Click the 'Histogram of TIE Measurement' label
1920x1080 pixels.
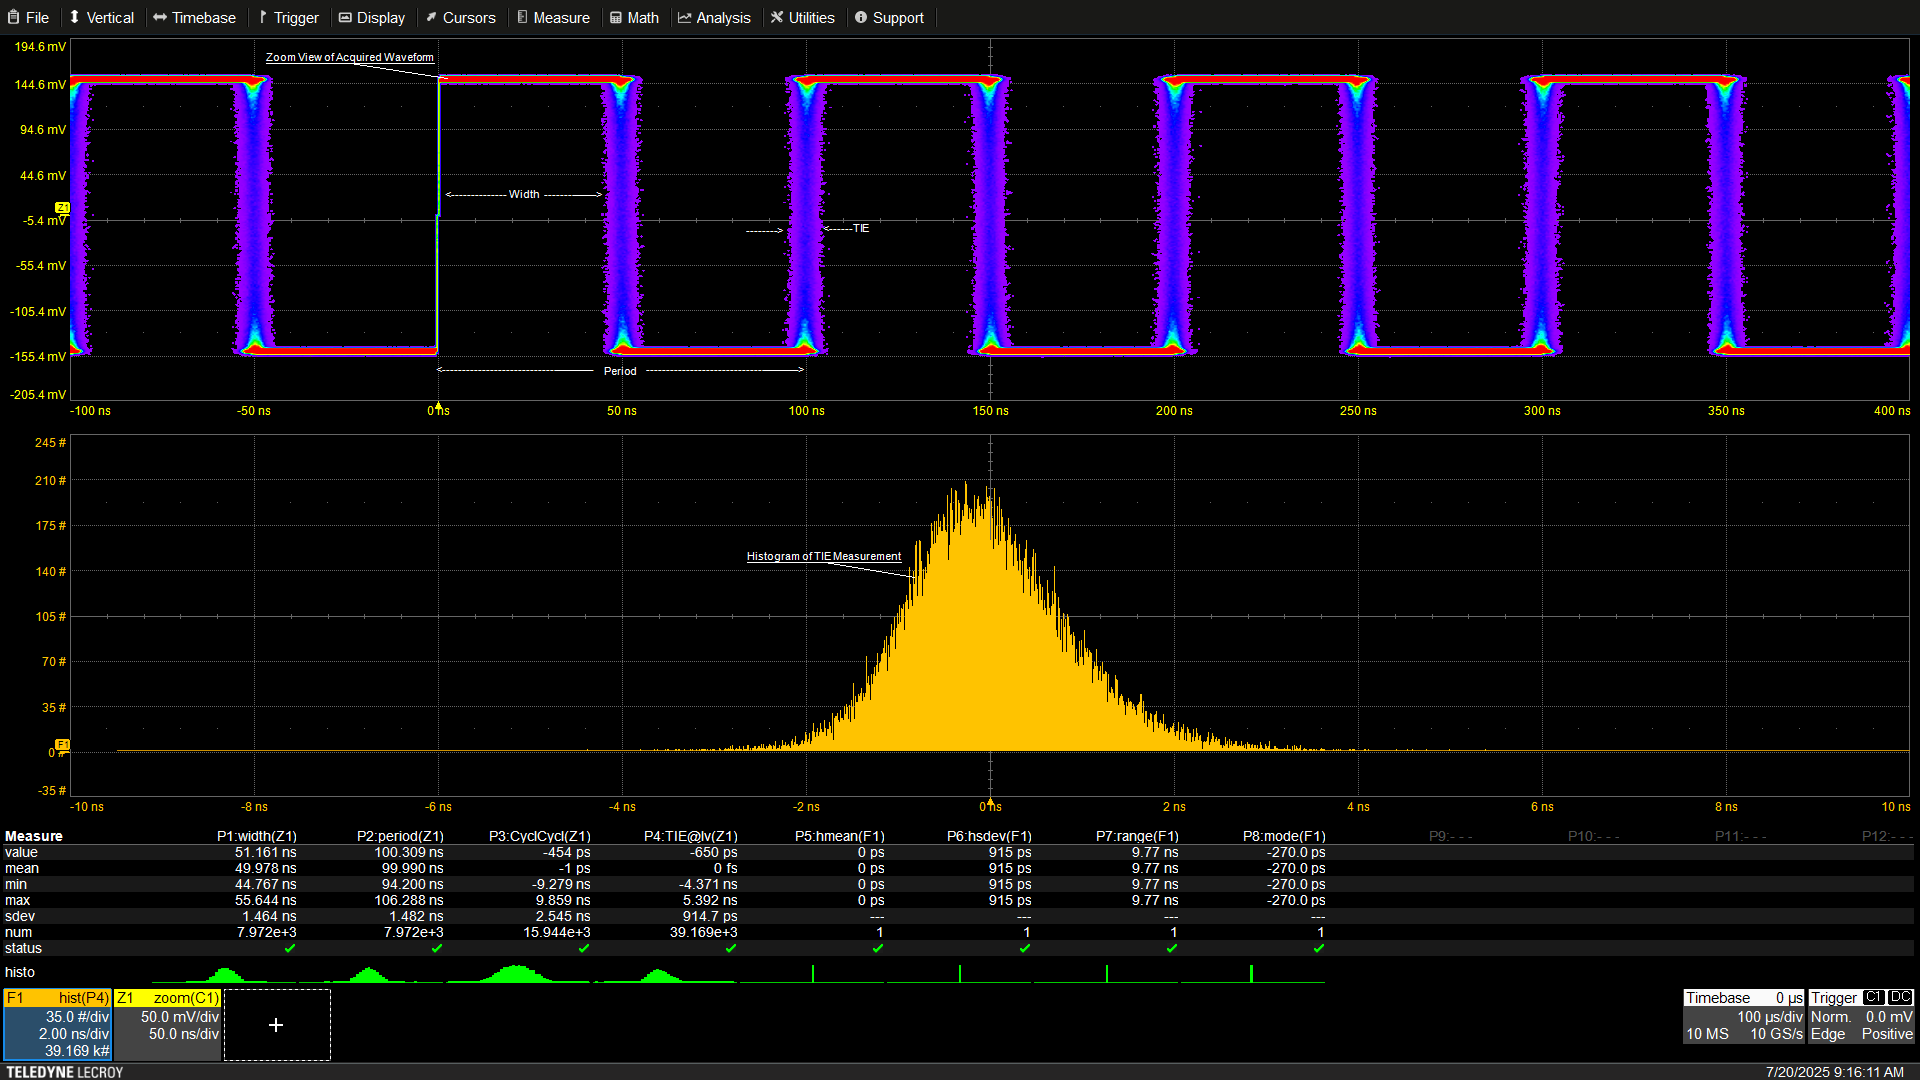point(824,556)
